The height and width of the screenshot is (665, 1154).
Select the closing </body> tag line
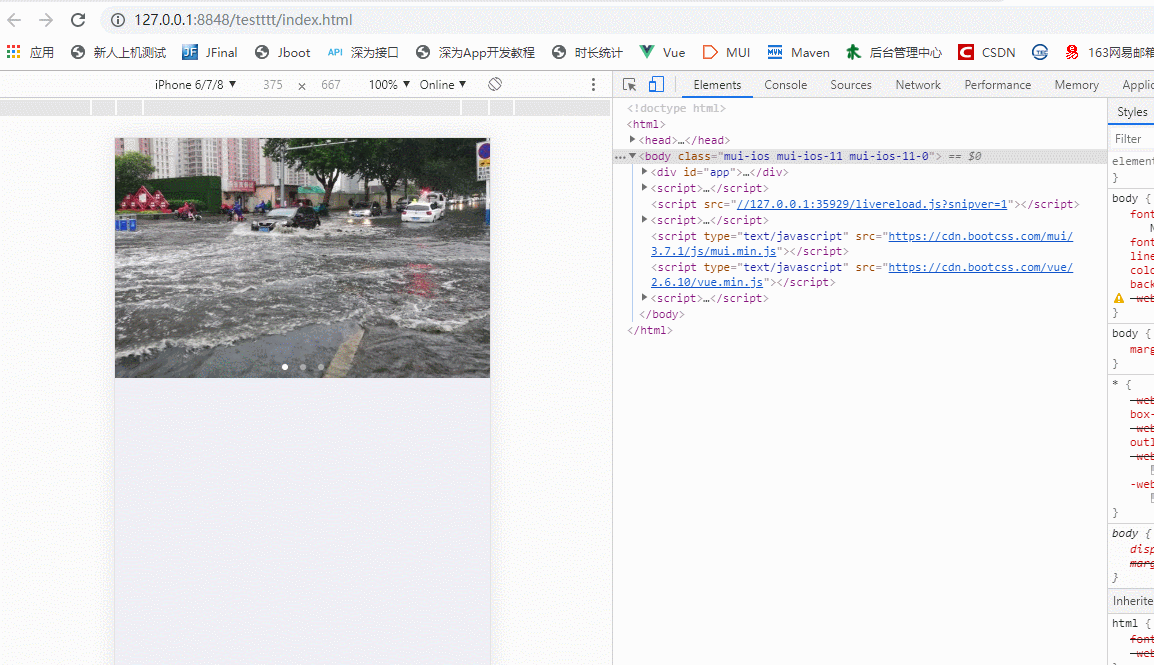pyautogui.click(x=662, y=314)
